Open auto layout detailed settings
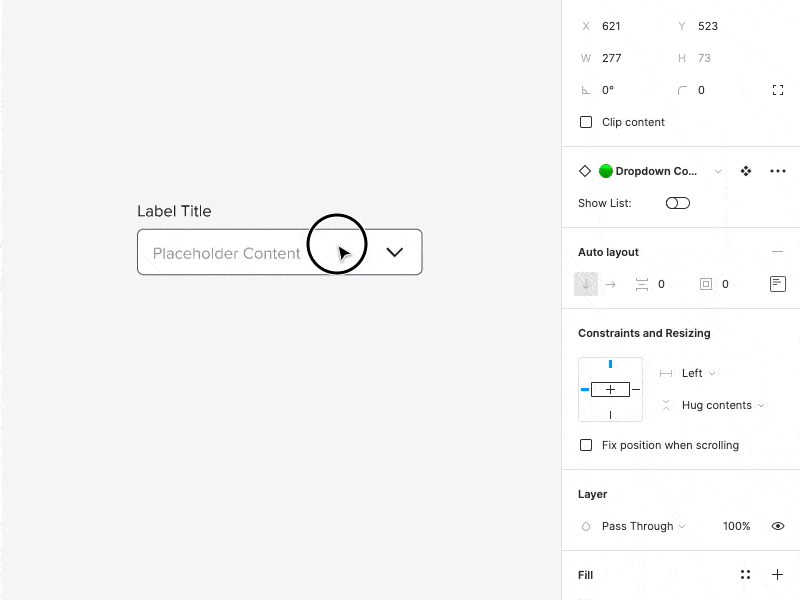800x600 pixels. tap(777, 284)
